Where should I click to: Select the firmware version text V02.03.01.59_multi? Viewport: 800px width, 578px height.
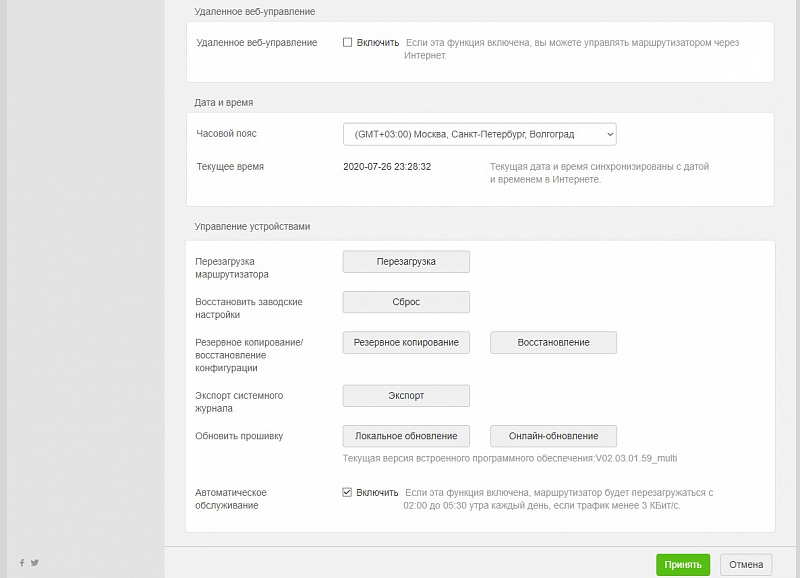tap(636, 458)
